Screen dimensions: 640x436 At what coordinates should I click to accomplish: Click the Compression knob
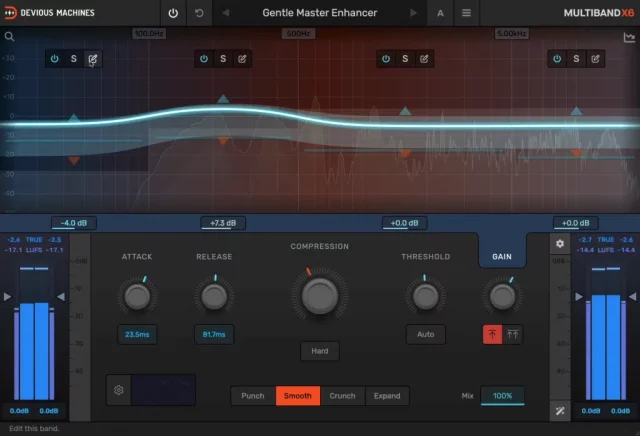(319, 293)
